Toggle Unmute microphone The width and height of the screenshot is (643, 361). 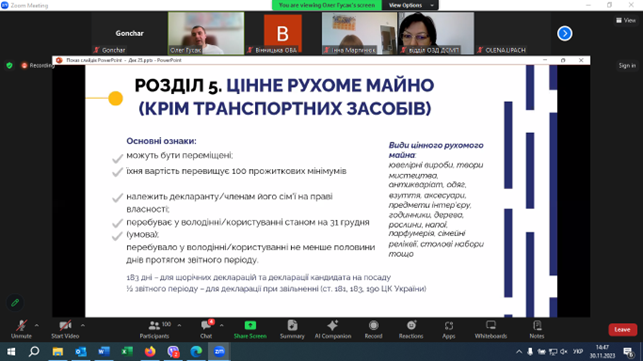(x=21, y=329)
